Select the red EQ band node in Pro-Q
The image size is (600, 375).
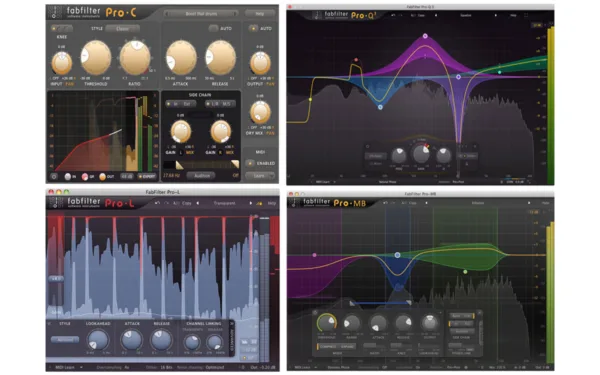(356, 60)
